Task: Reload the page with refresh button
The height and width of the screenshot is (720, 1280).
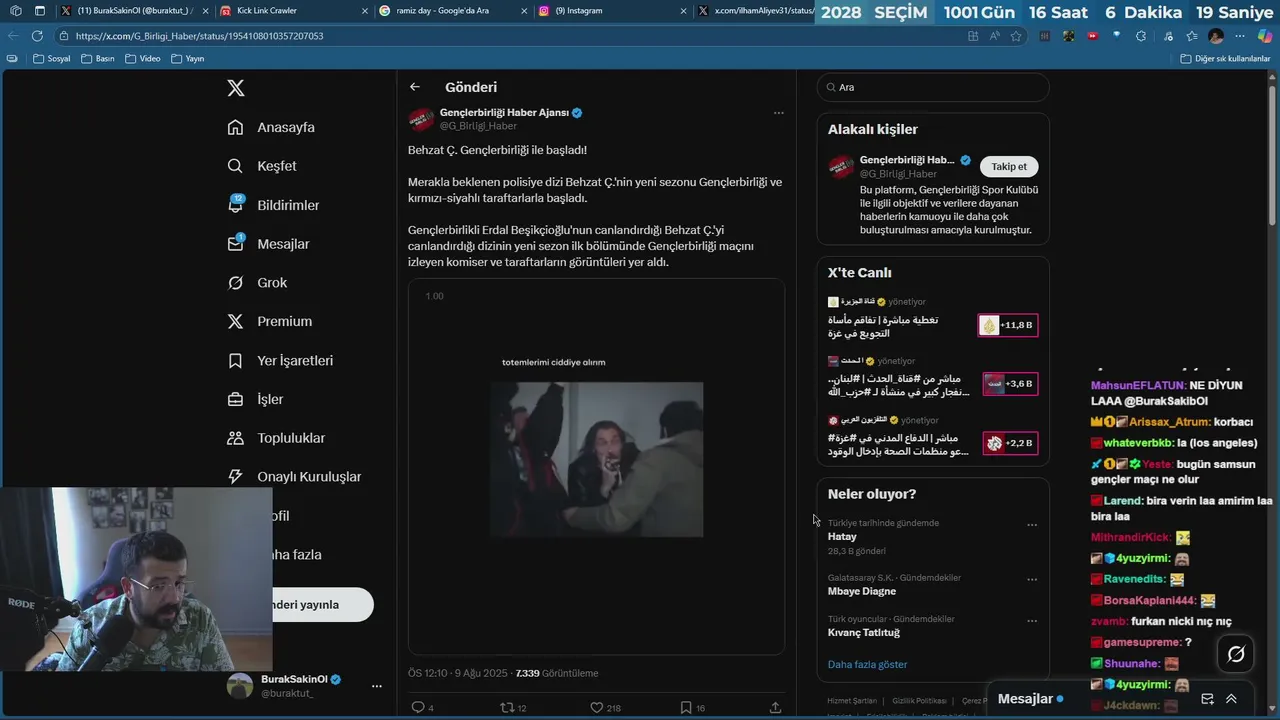Action: [x=36, y=36]
